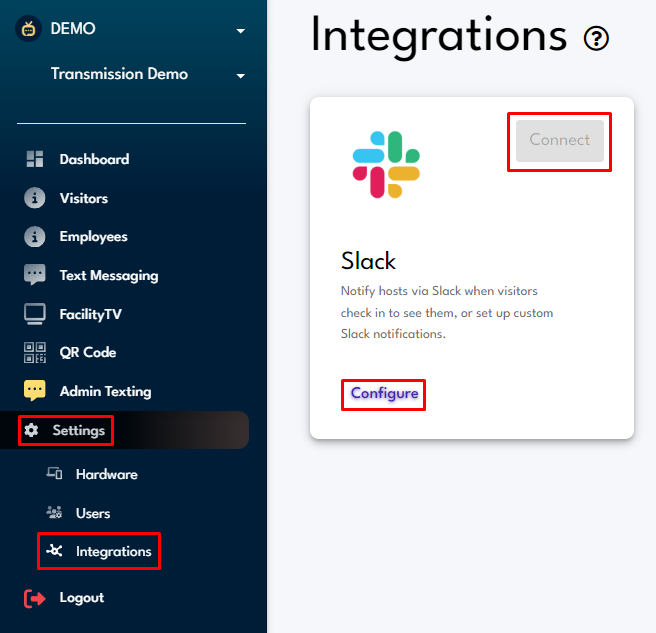Select the Settings menu label
This screenshot has height=633, width=656.
[x=79, y=431]
